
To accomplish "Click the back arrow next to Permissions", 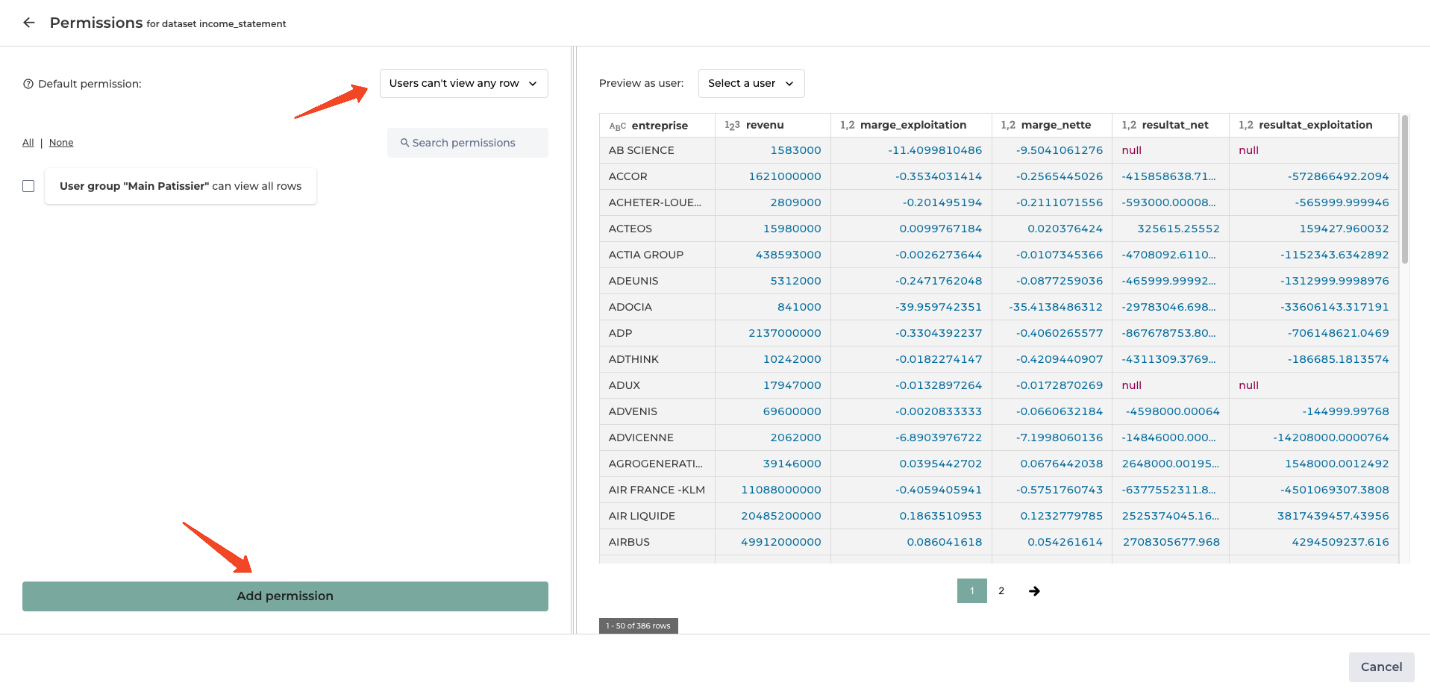I will point(29,23).
